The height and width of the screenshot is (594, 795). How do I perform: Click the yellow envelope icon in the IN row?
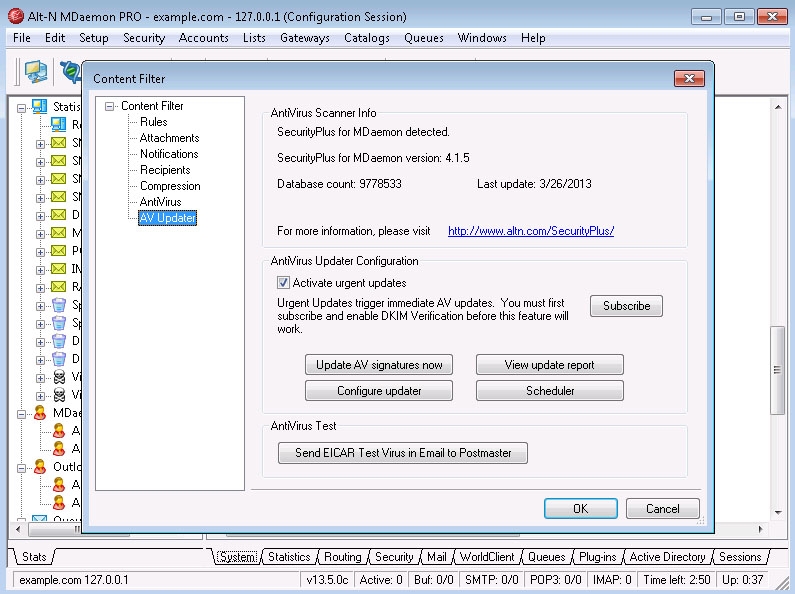point(59,269)
